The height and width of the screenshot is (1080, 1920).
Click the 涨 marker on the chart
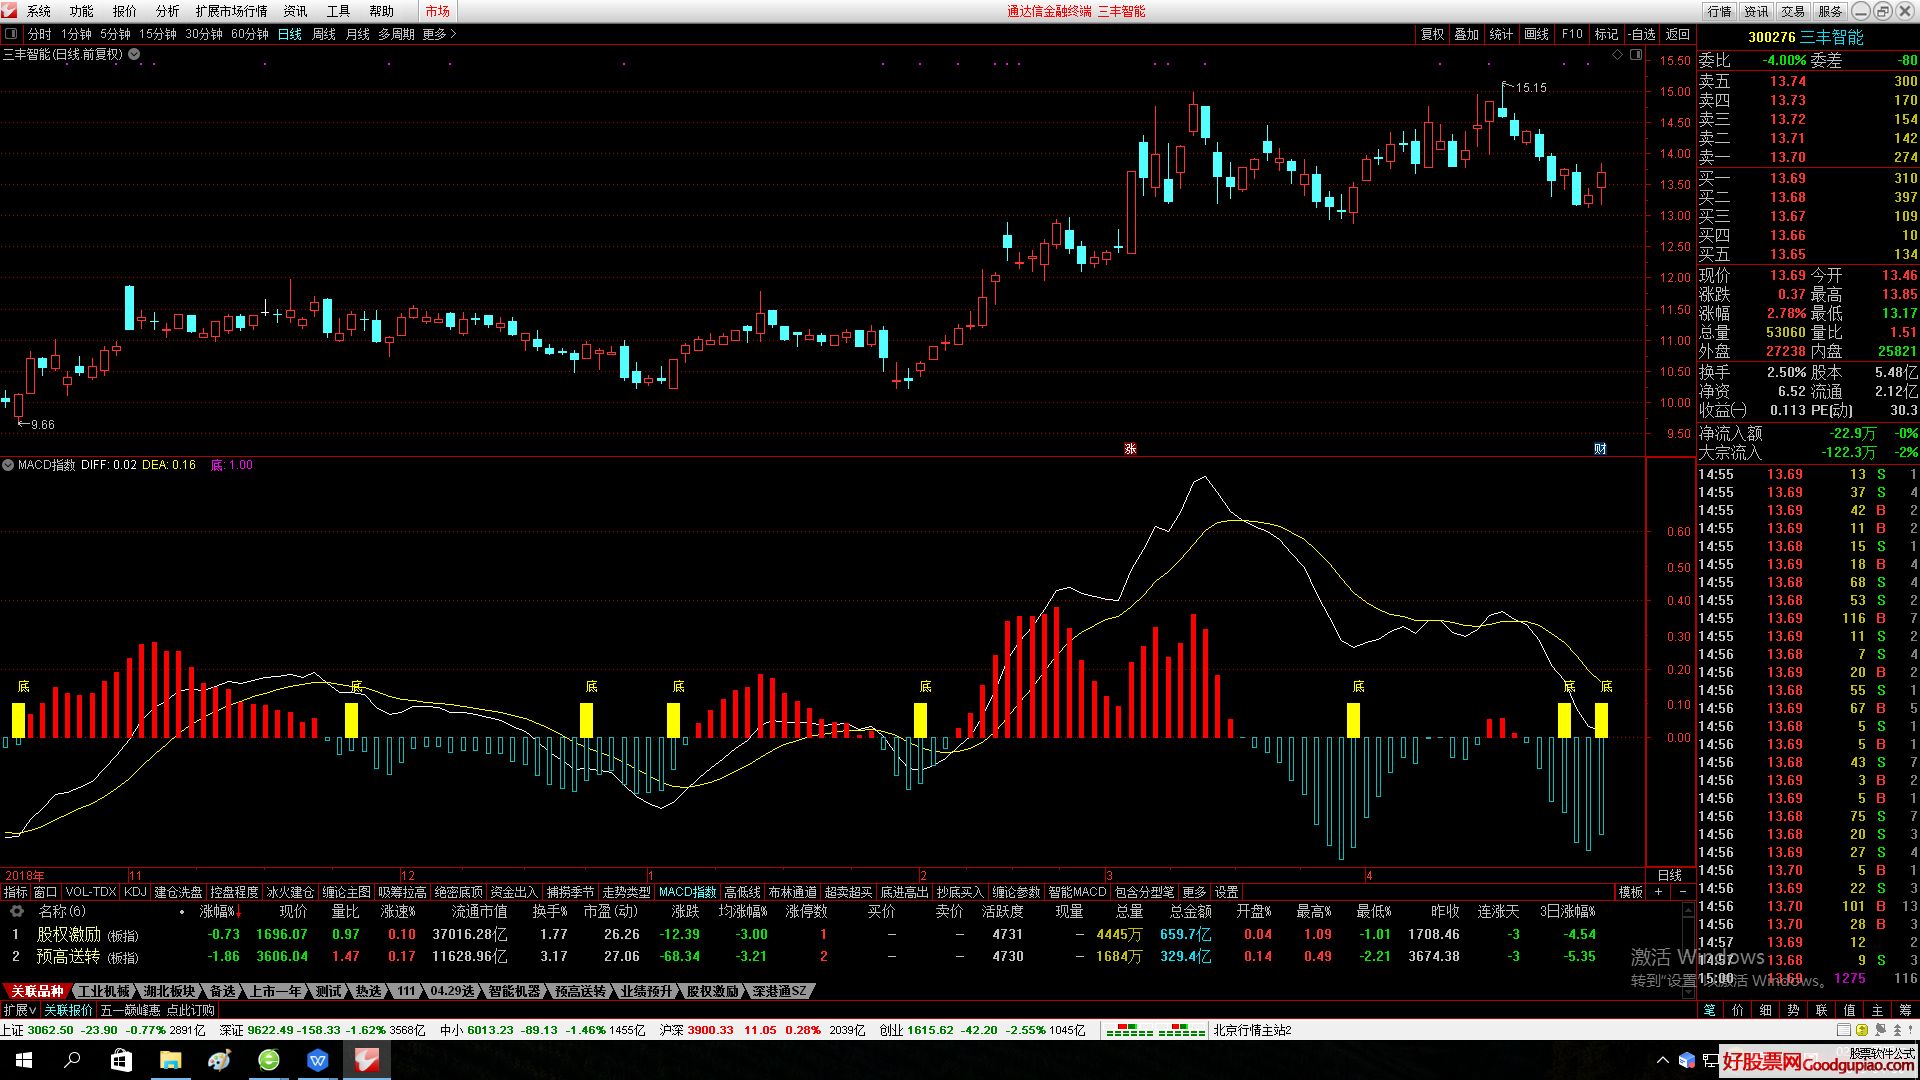(1130, 448)
